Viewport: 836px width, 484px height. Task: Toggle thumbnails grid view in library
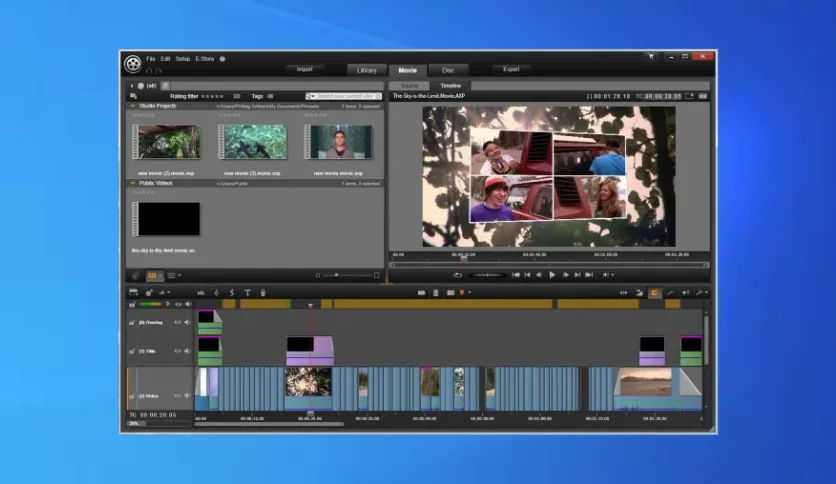tap(152, 276)
